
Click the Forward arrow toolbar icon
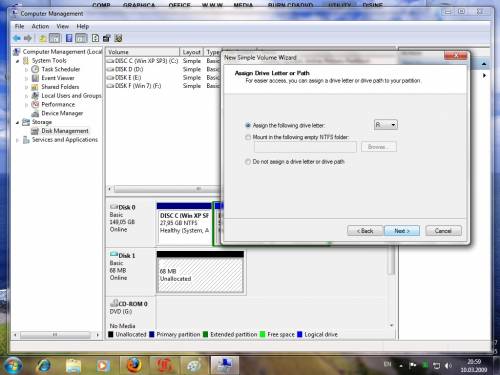(x=28, y=38)
